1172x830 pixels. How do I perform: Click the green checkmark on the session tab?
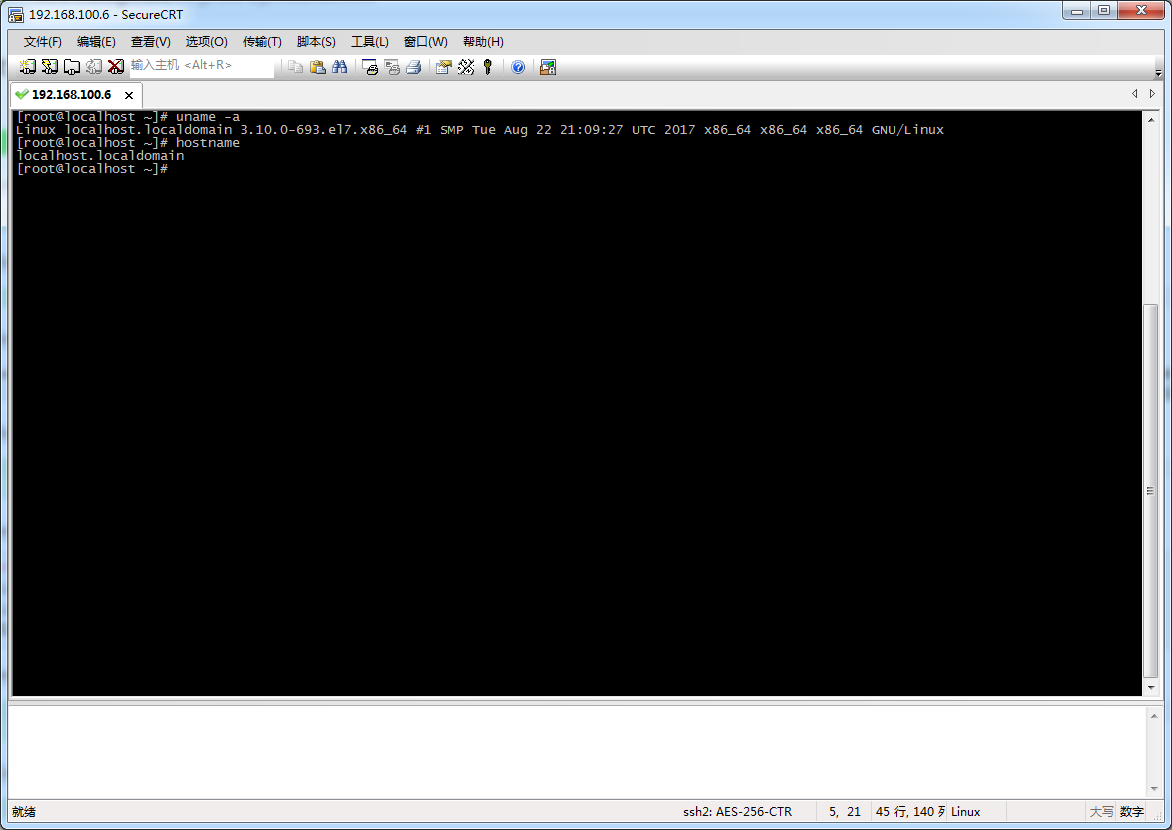point(22,94)
